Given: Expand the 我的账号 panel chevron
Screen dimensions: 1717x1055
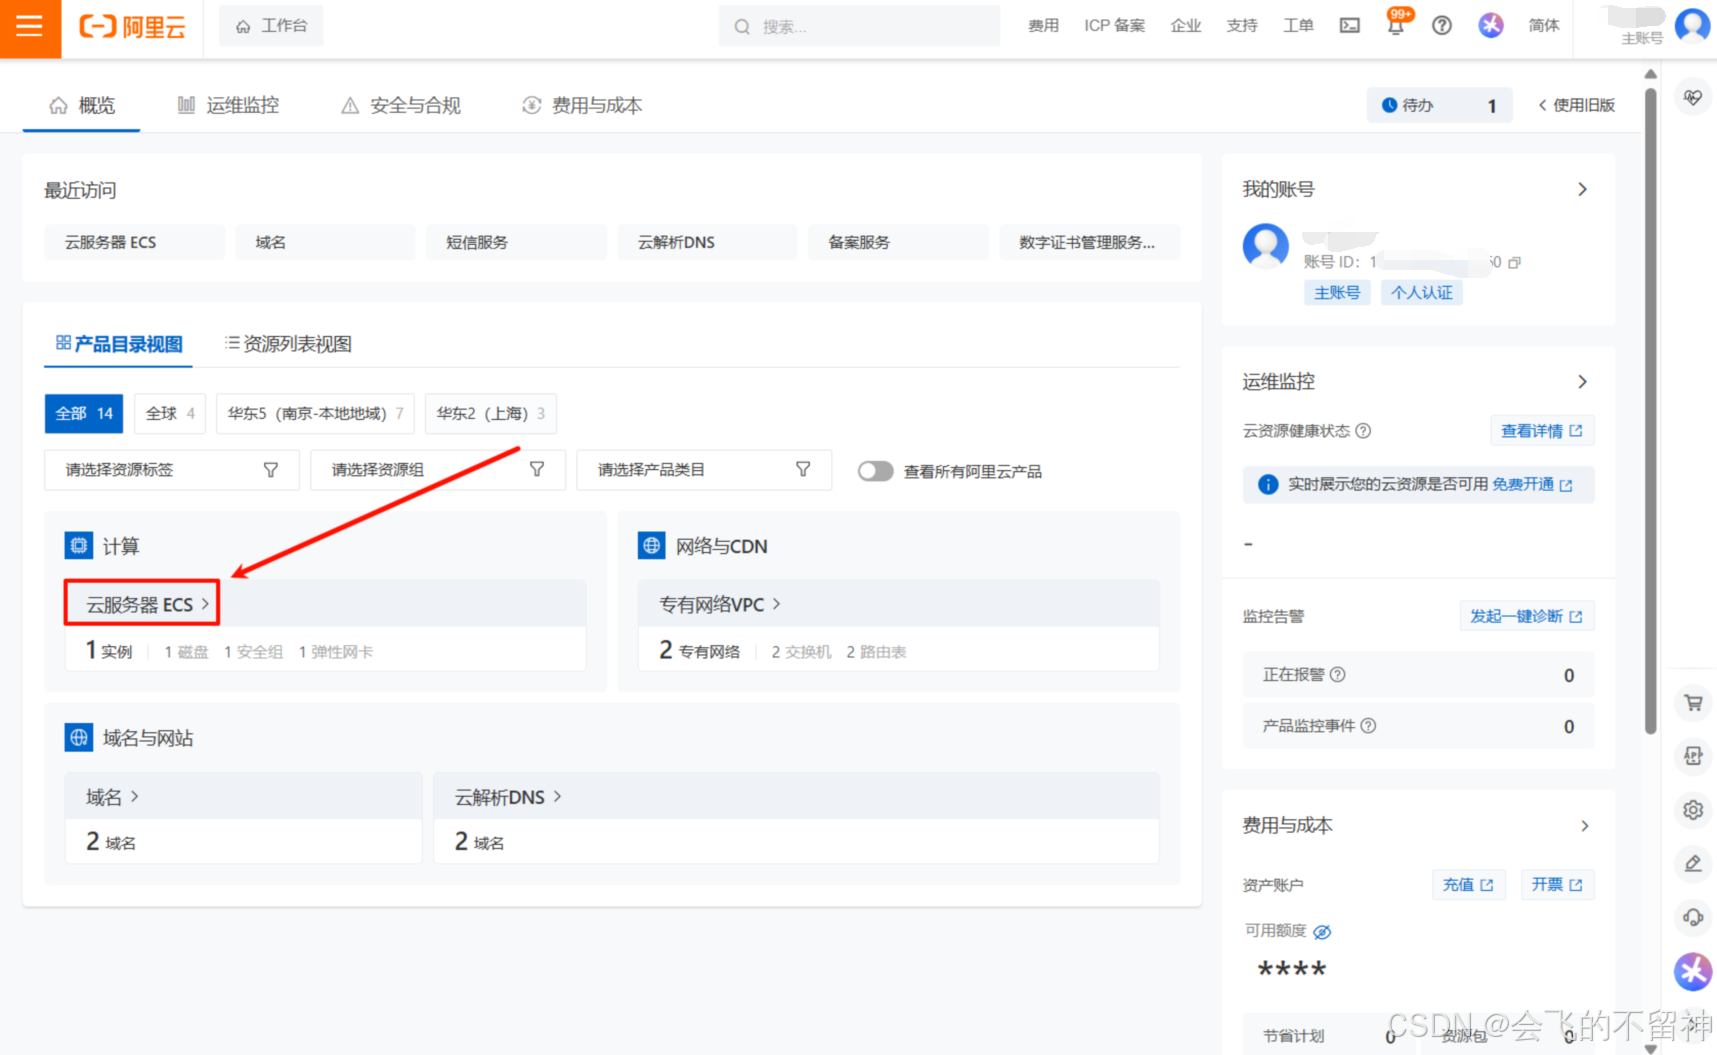Looking at the screenshot, I should 1582,189.
